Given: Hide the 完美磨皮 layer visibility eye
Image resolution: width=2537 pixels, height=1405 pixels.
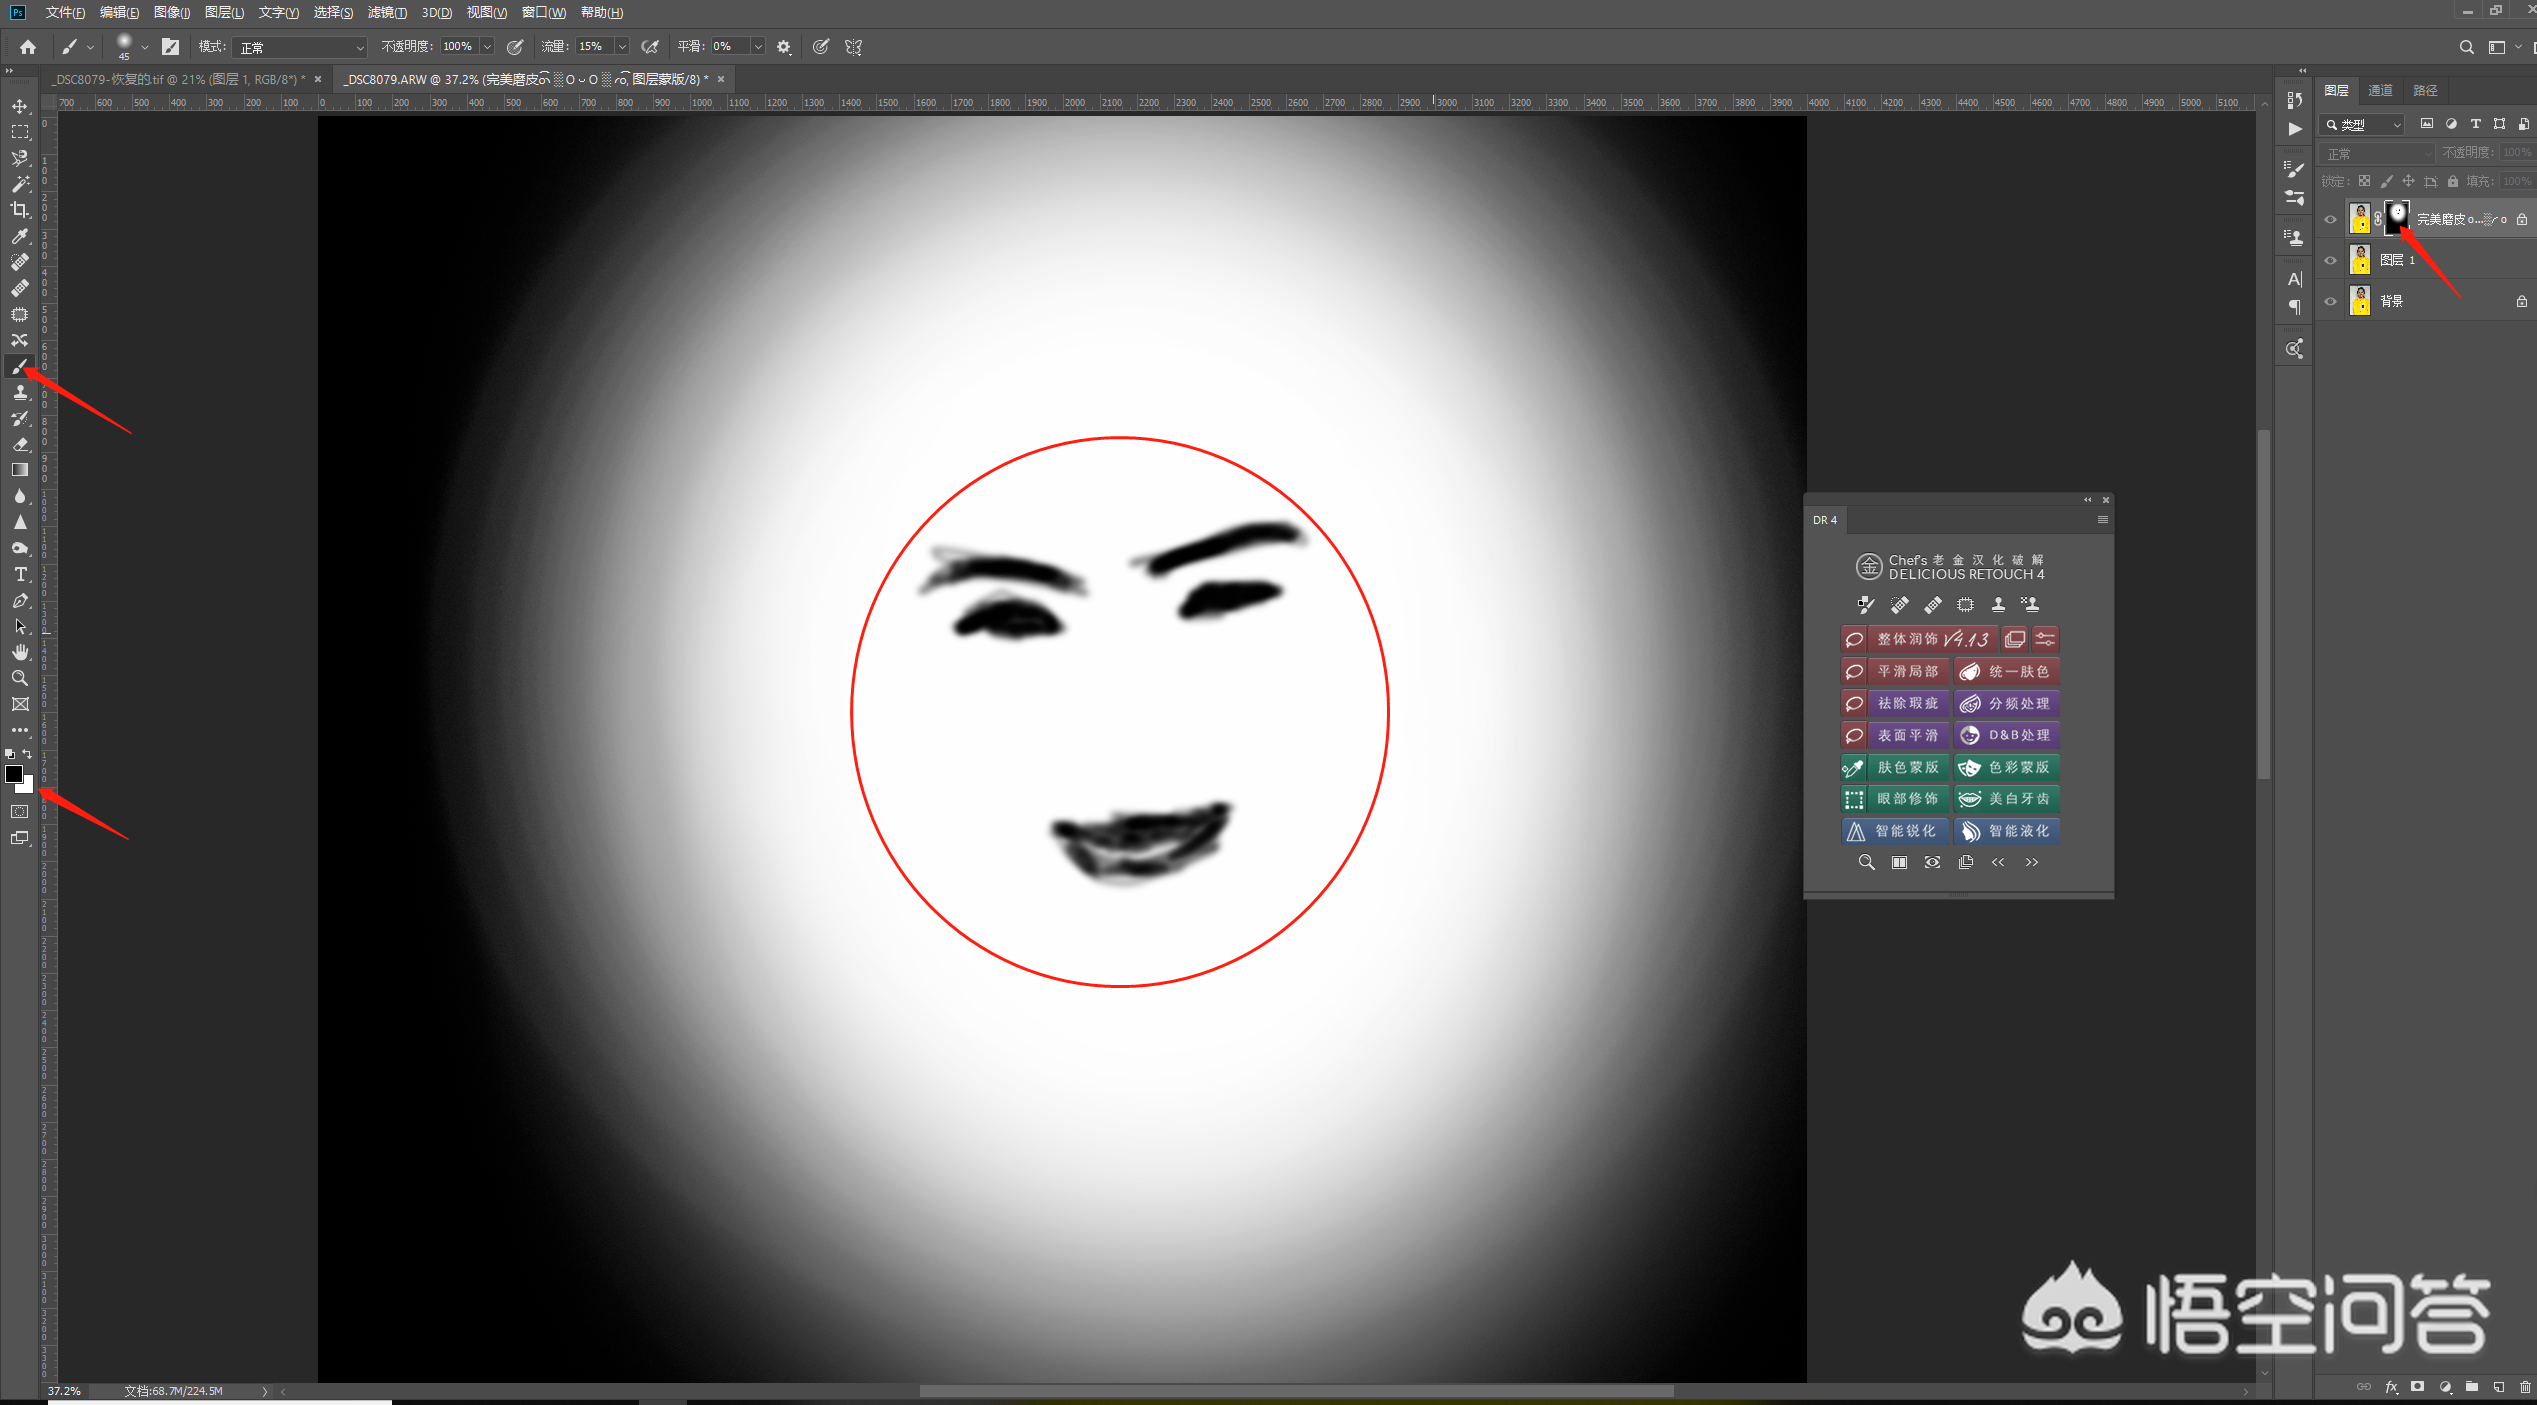Looking at the screenshot, I should (2331, 219).
